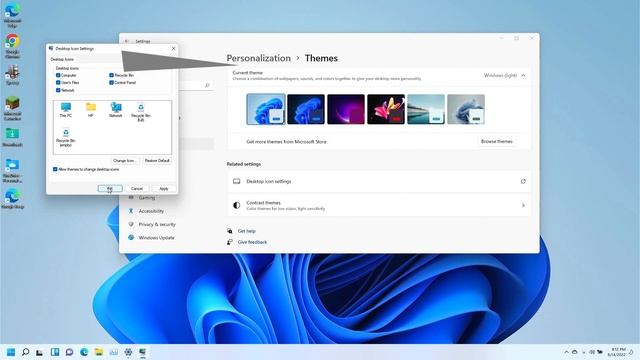
Task: Select the Recycle Bin (full) icon
Action: (141, 112)
